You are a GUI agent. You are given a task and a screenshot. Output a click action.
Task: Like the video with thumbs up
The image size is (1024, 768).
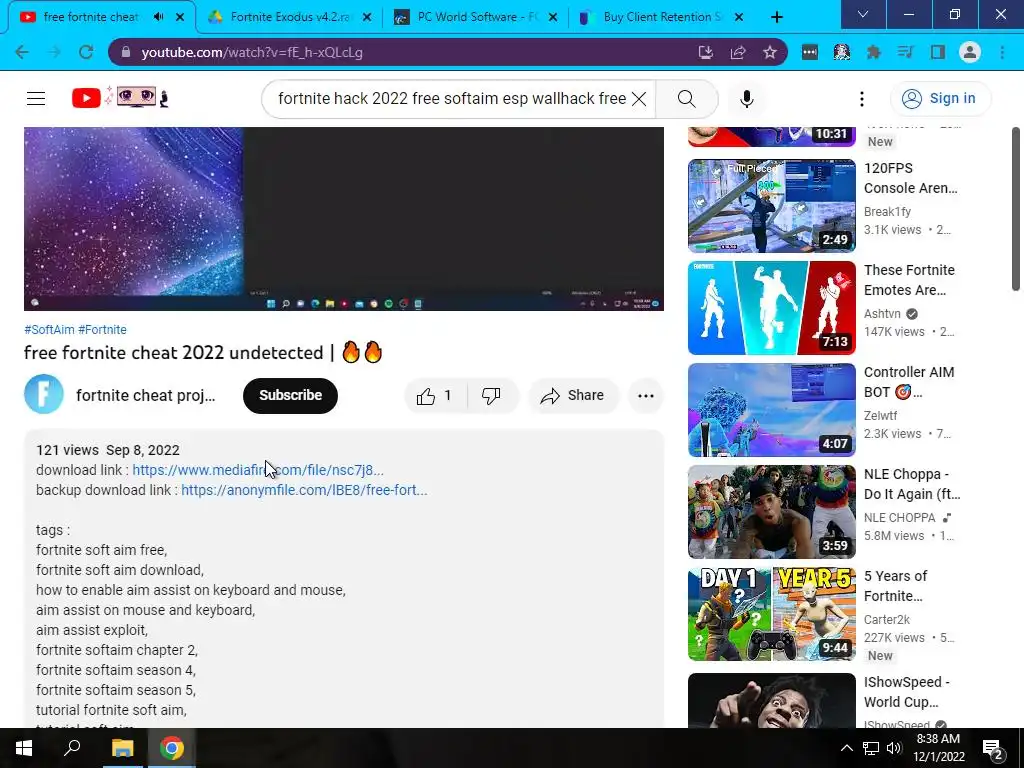point(435,396)
